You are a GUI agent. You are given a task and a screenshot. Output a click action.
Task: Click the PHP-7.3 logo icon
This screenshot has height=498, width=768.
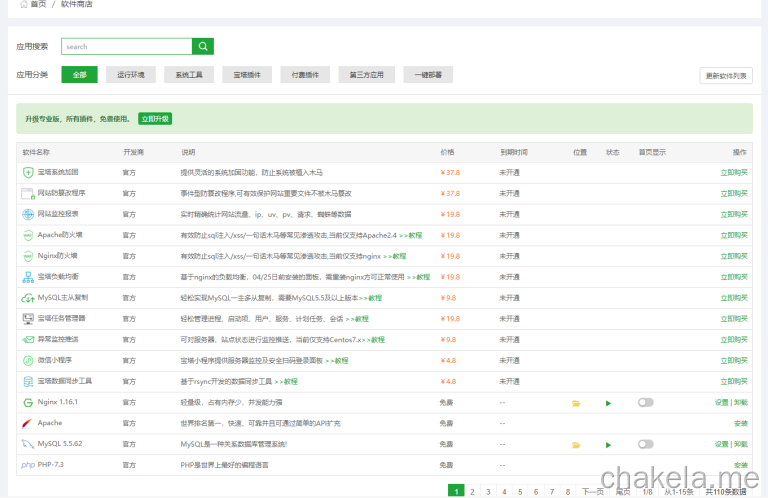[28, 465]
